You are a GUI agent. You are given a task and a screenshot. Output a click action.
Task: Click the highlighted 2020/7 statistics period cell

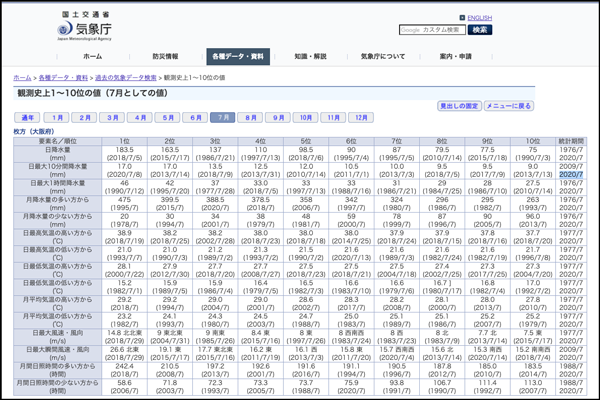tap(571, 174)
